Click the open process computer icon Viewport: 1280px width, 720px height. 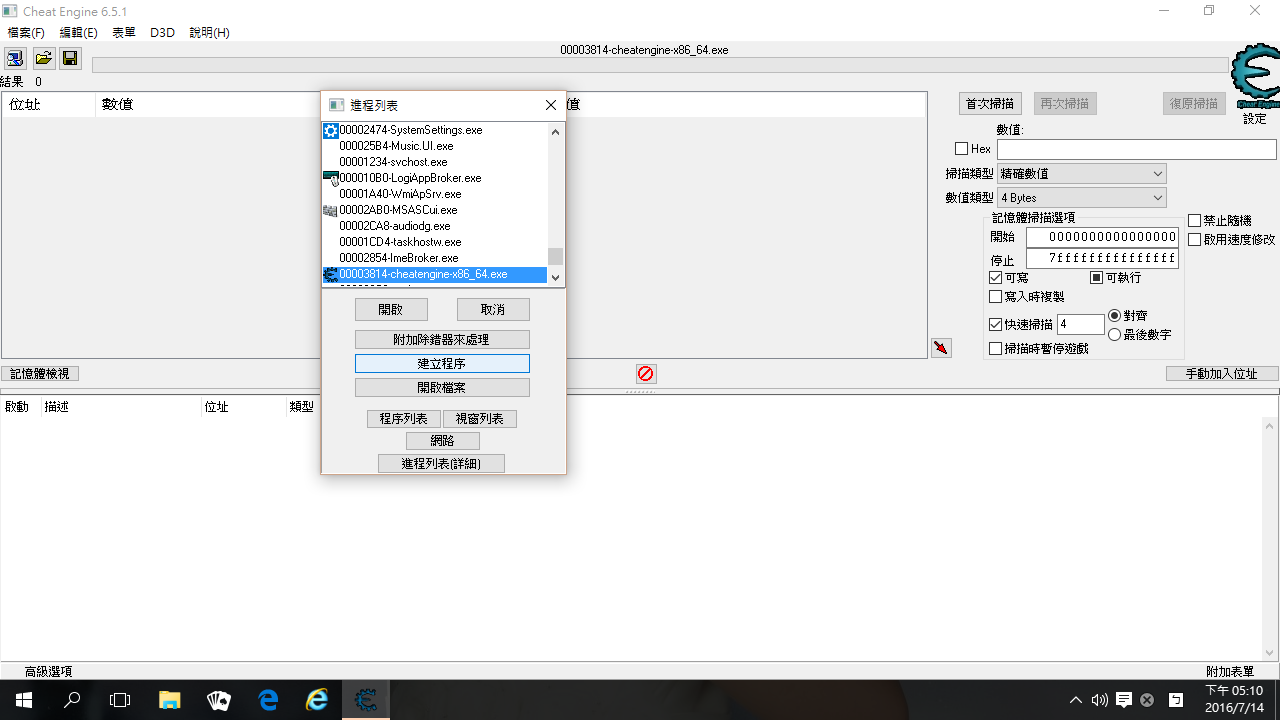pyautogui.click(x=16, y=58)
